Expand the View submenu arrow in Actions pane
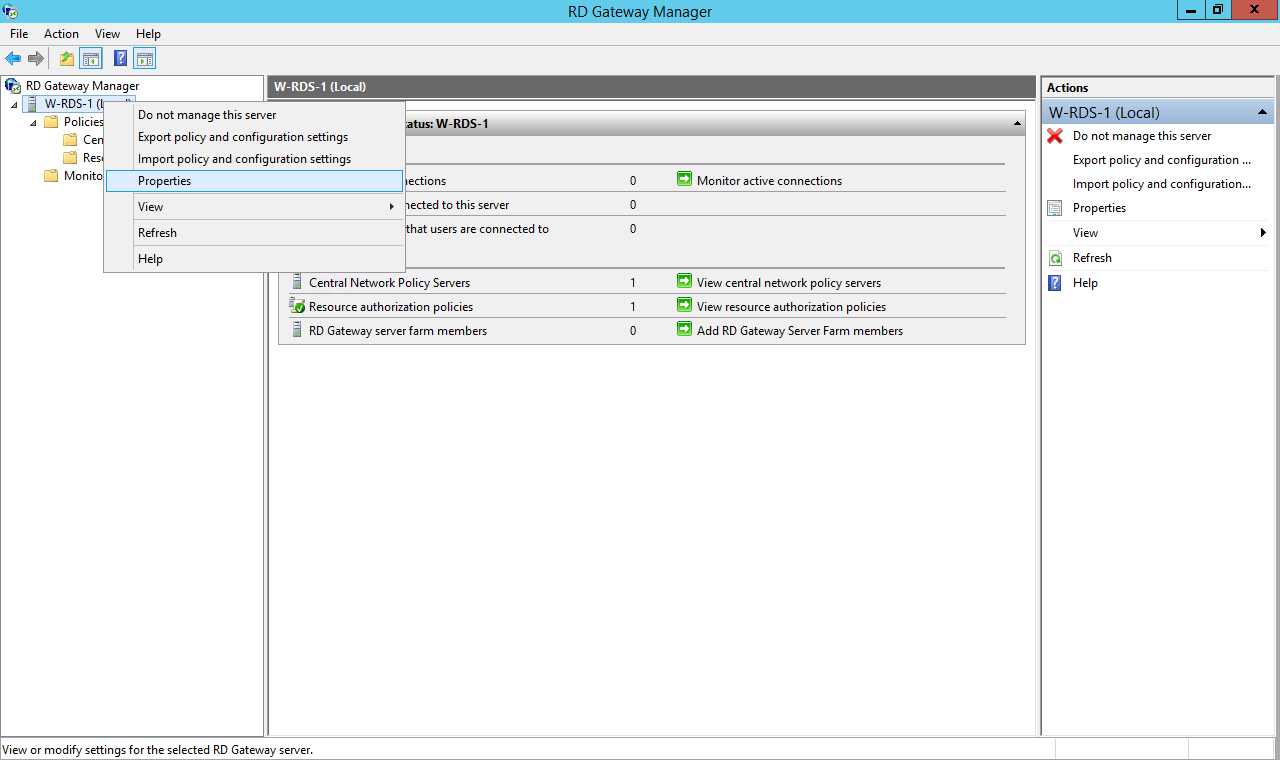This screenshot has width=1280, height=760. pos(1263,233)
